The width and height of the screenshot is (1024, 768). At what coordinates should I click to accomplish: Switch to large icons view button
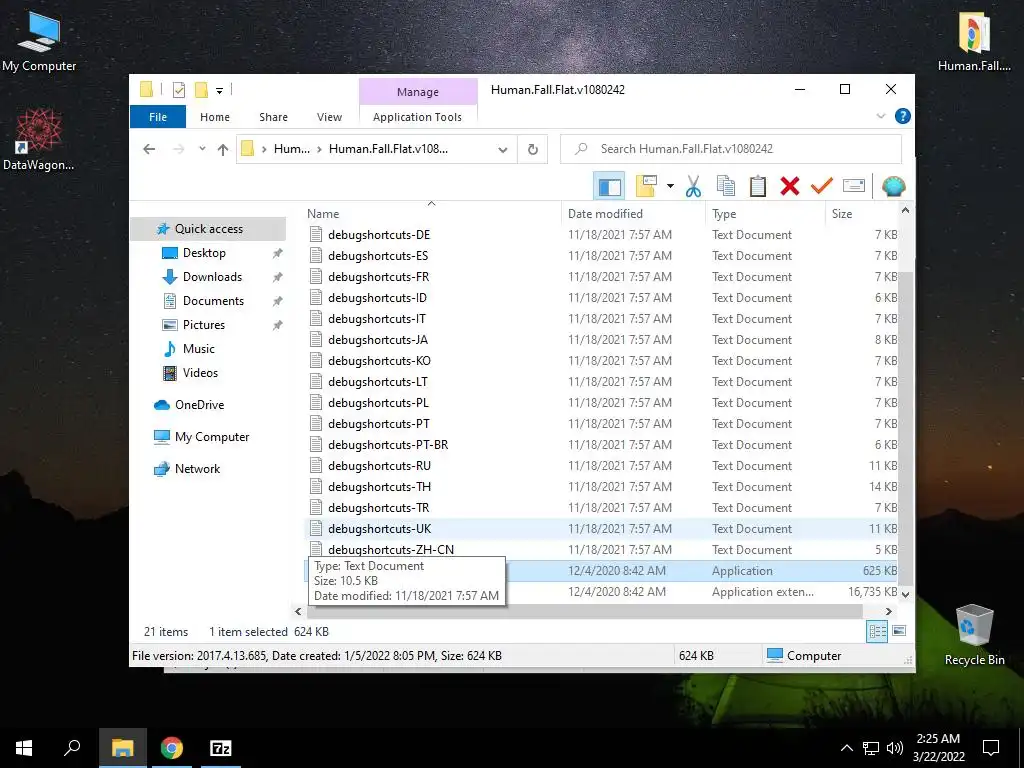(899, 632)
